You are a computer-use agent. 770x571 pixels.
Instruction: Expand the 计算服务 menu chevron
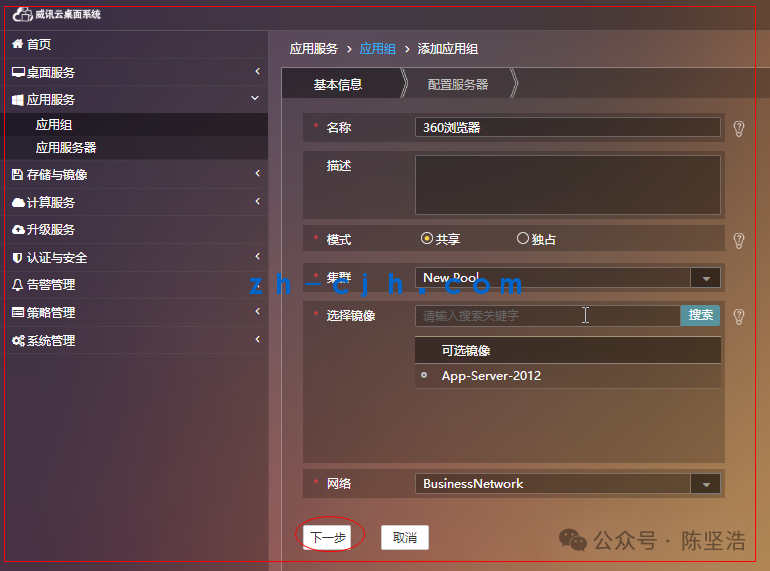click(257, 201)
